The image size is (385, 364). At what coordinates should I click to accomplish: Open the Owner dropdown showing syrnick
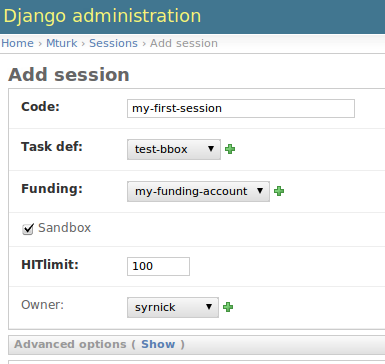[173, 307]
